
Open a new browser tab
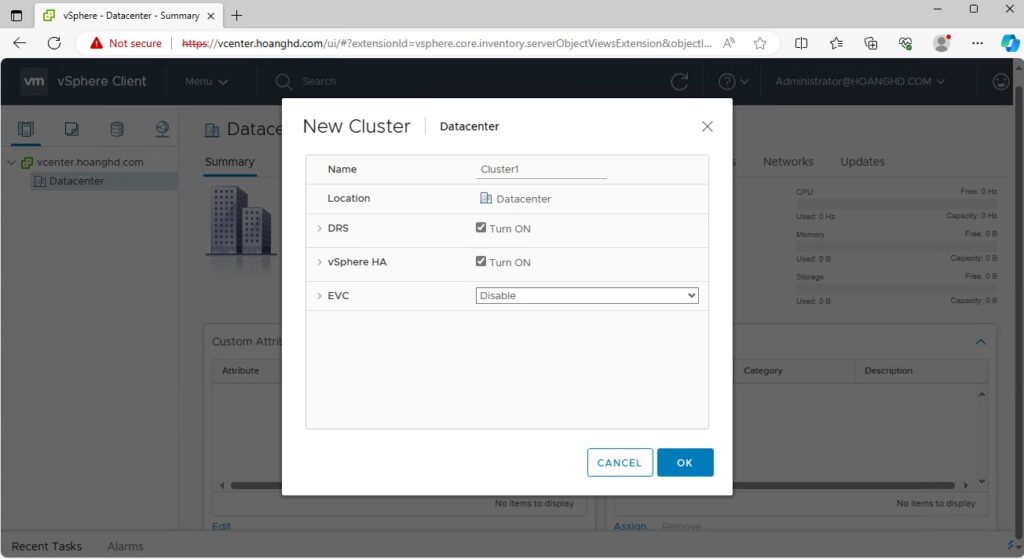pos(236,15)
